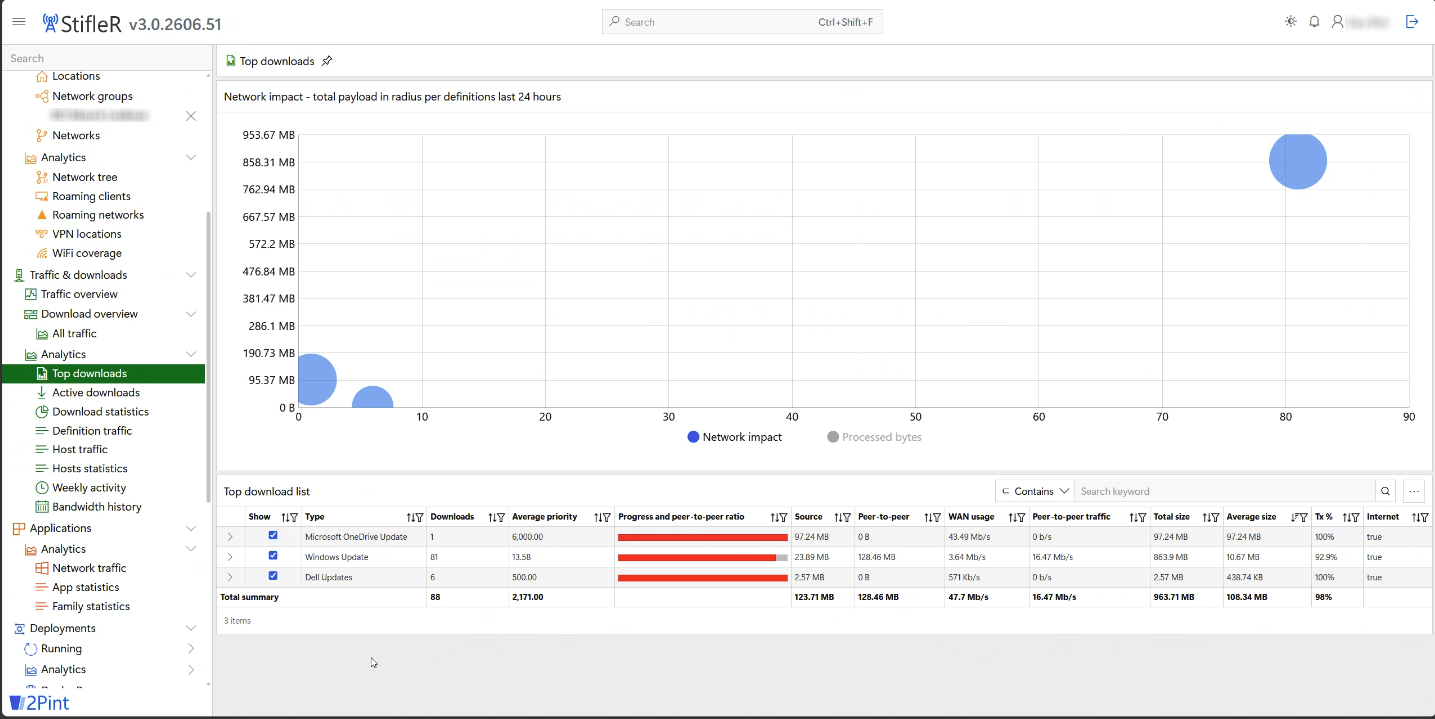Open the Contains filter dropdown
This screenshot has width=1435, height=719.
[x=1035, y=491]
